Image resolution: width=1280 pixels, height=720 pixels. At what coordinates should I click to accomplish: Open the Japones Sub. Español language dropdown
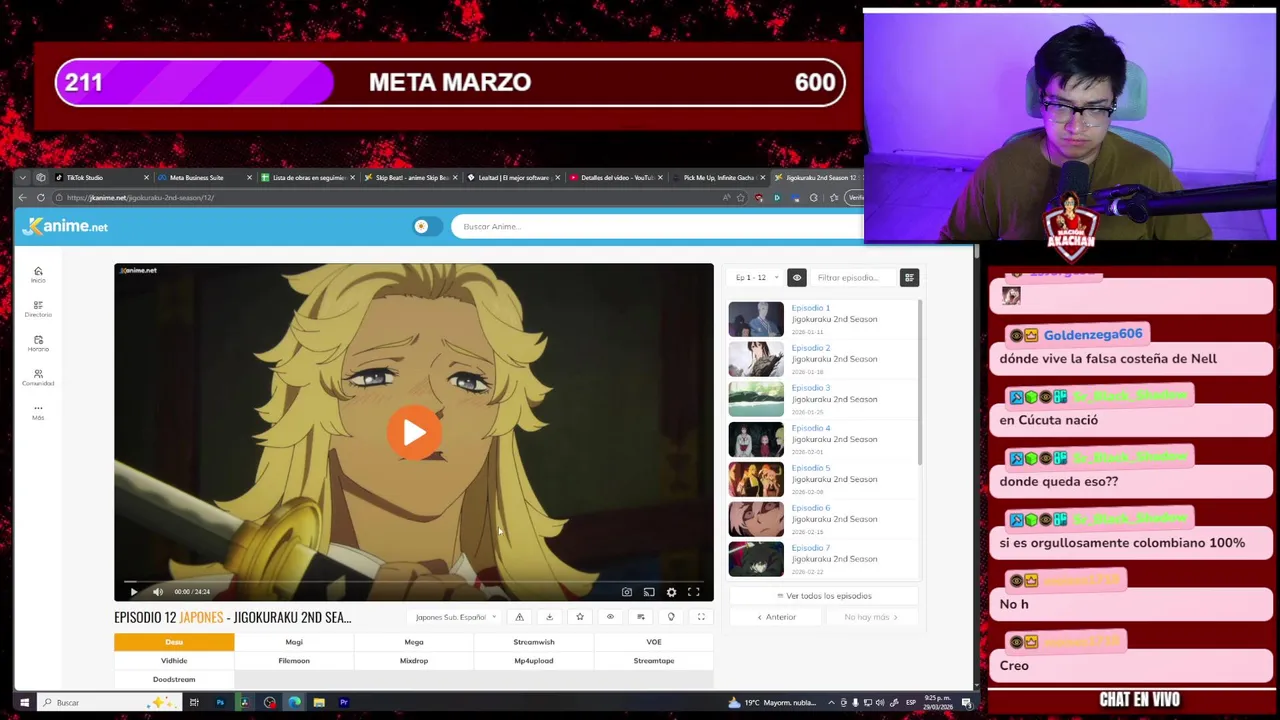[456, 617]
